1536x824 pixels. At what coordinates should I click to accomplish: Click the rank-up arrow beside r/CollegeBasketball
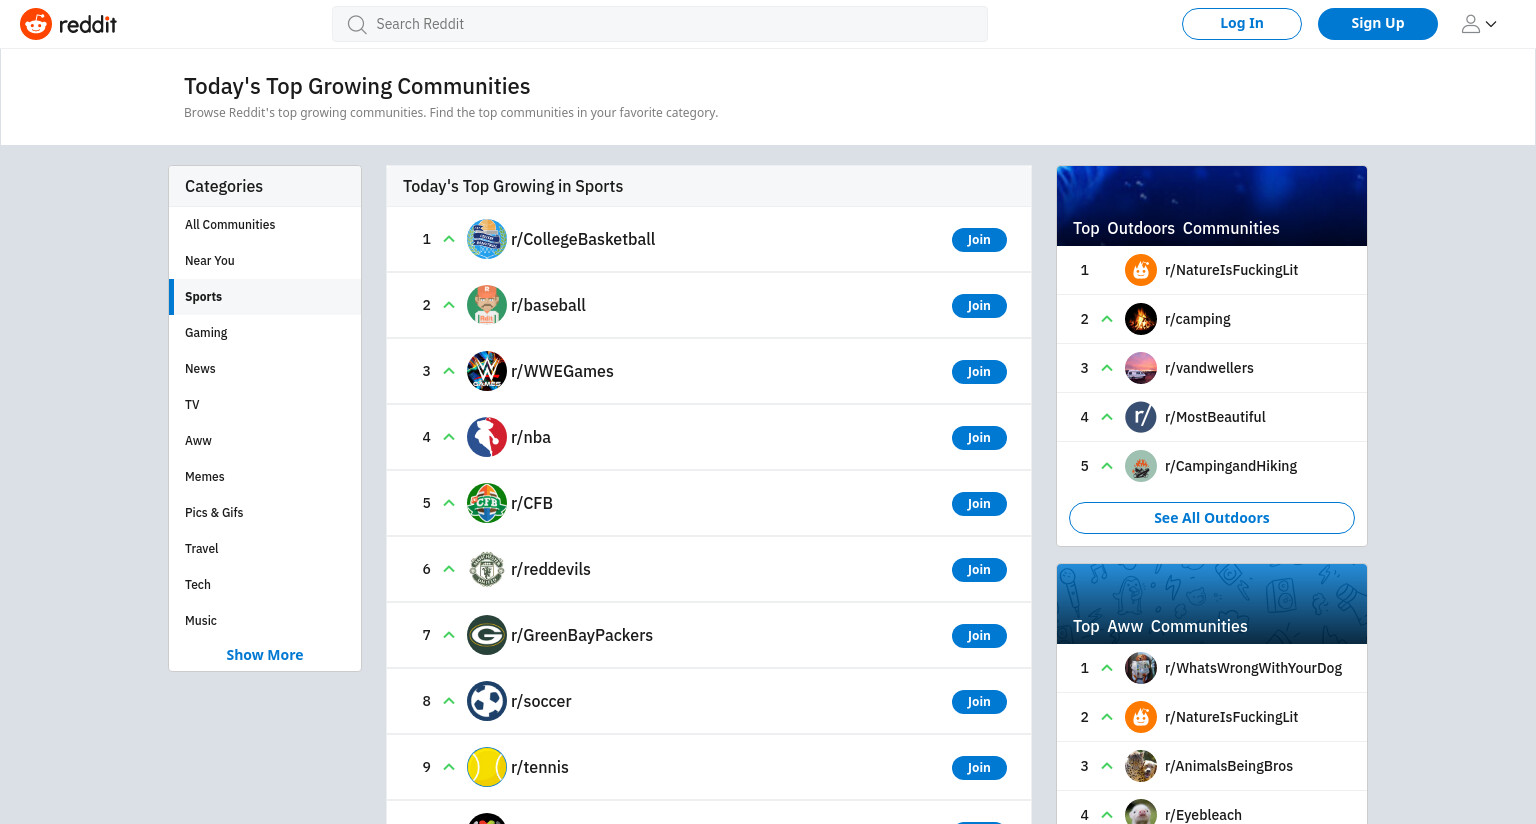[449, 239]
